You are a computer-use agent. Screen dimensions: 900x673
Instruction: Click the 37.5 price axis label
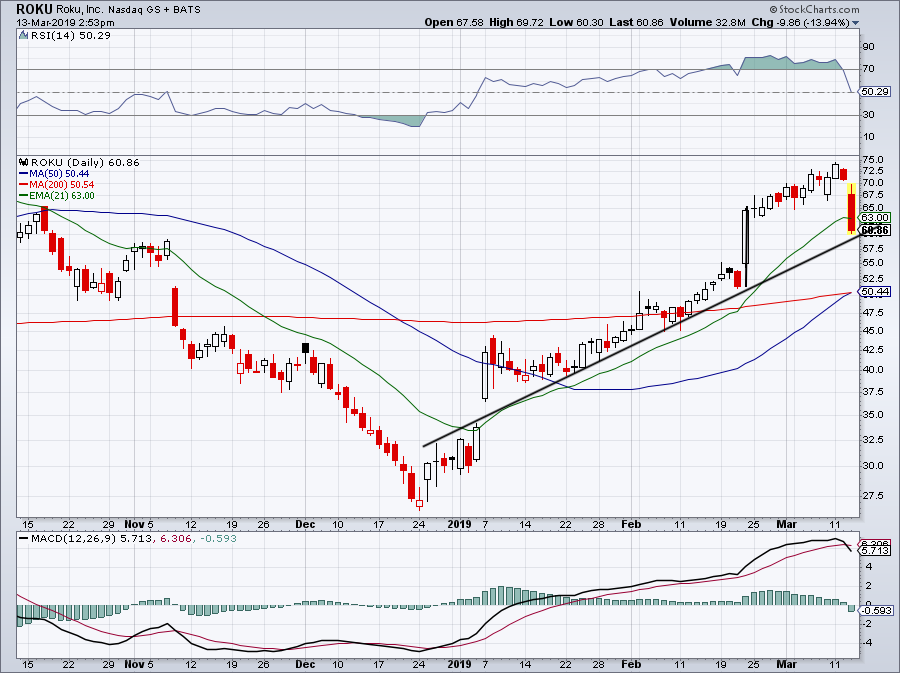point(872,391)
